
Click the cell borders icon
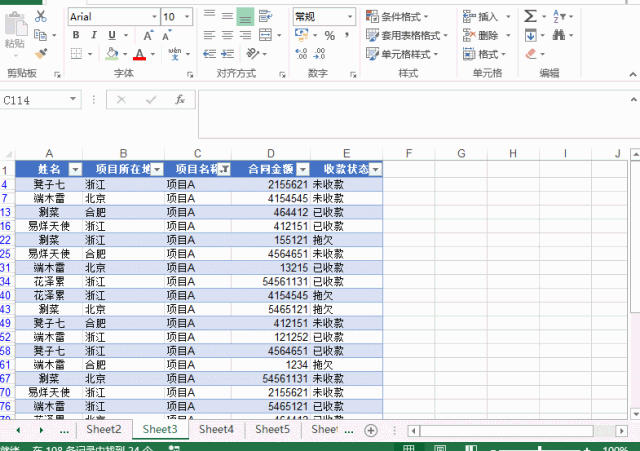tap(76, 53)
